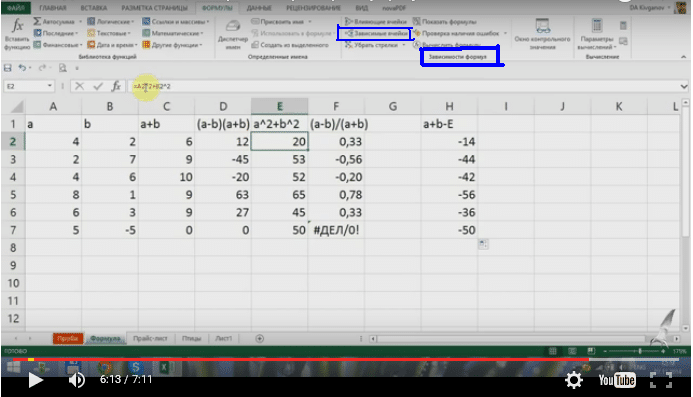Click the Save icon in Quick Access Toolbar

pyautogui.click(x=8, y=68)
